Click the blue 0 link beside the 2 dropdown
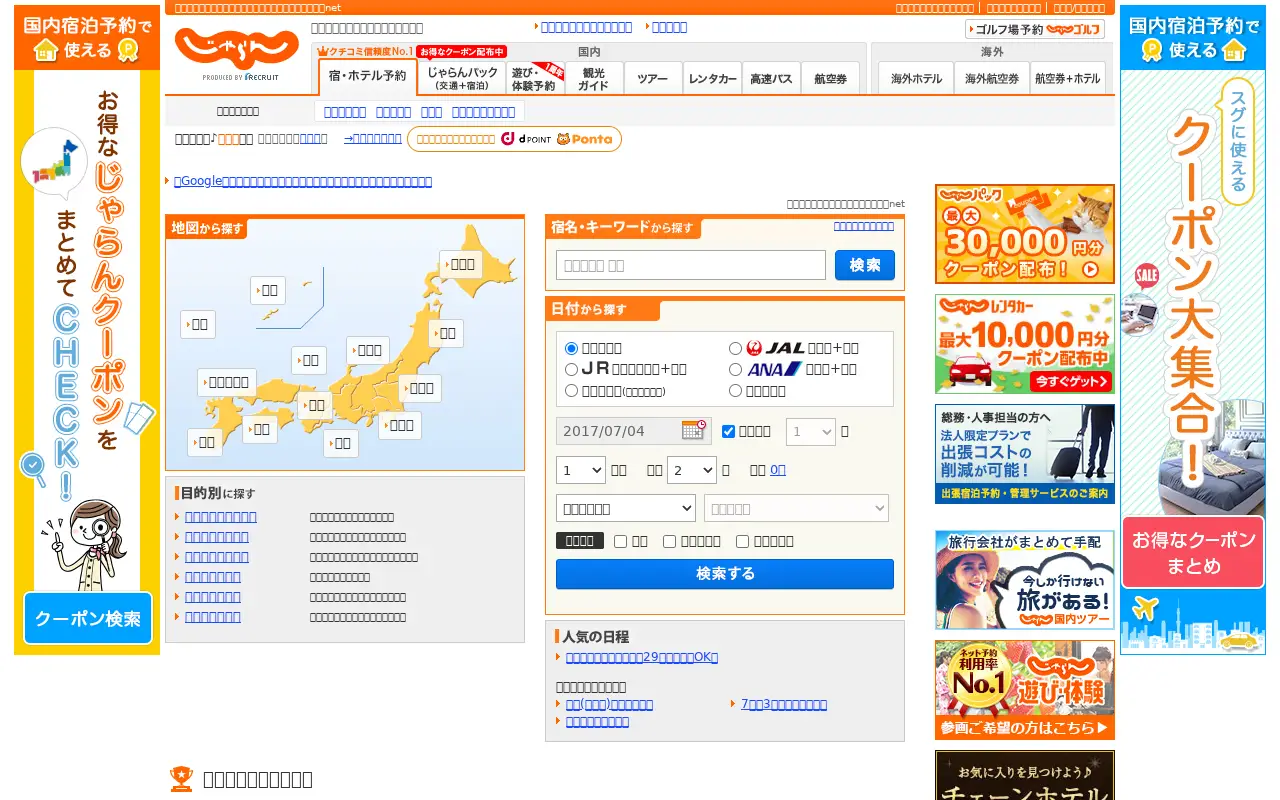Image resolution: width=1280 pixels, height=800 pixels. [778, 470]
